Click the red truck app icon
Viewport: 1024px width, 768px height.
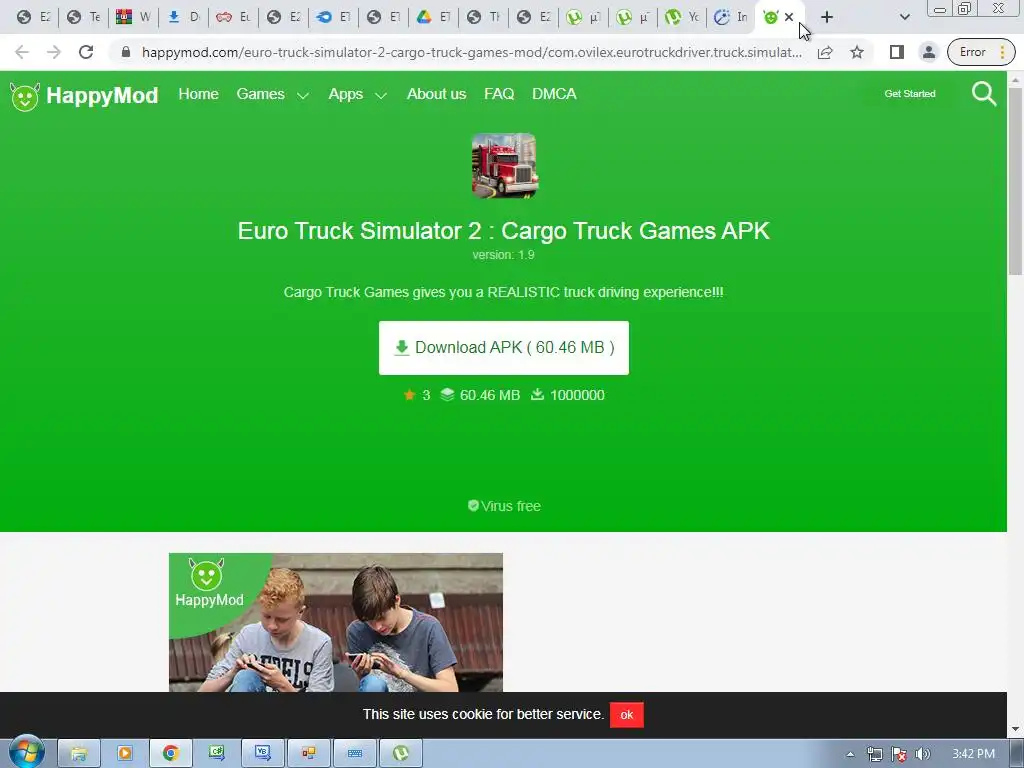point(504,165)
